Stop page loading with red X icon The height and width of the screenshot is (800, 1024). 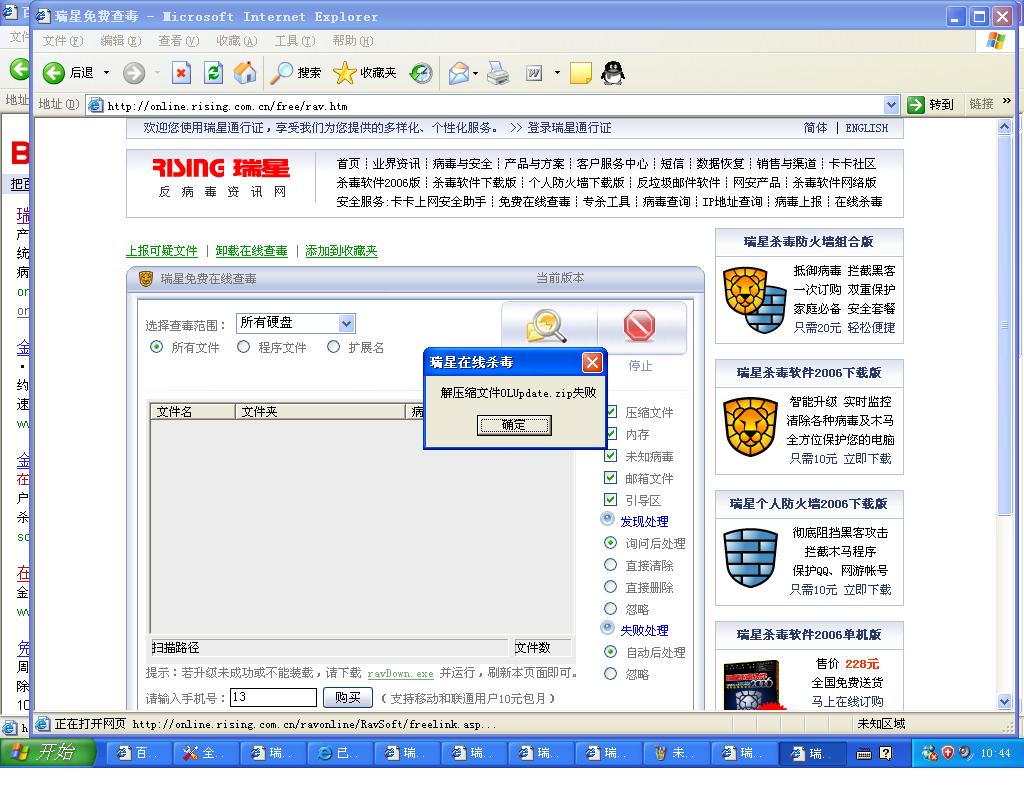click(181, 73)
